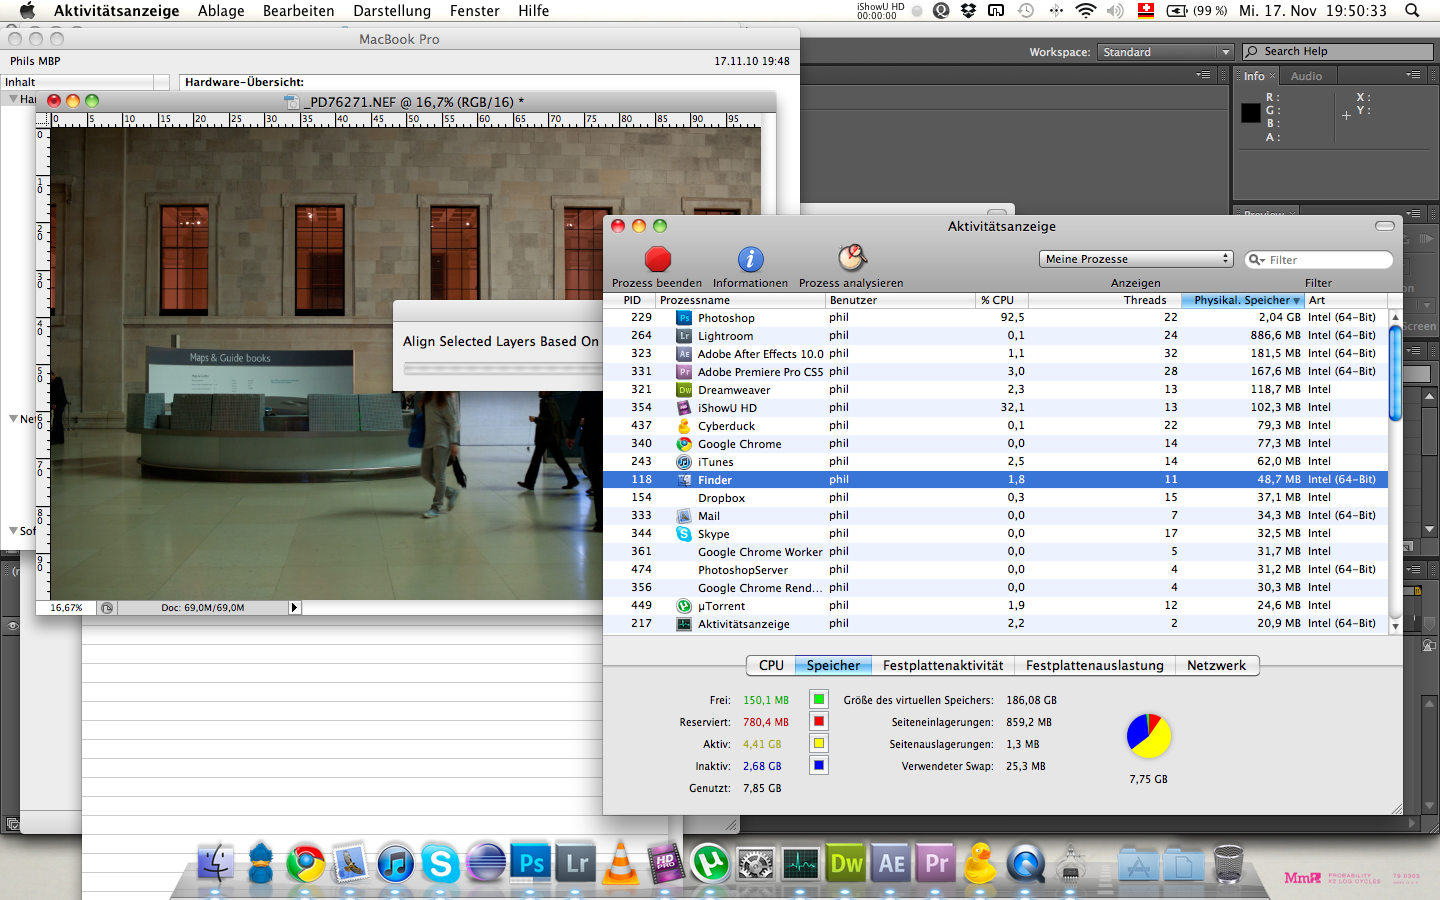Collapse the Hardware disclosure triangle in System Profiler

(13, 99)
